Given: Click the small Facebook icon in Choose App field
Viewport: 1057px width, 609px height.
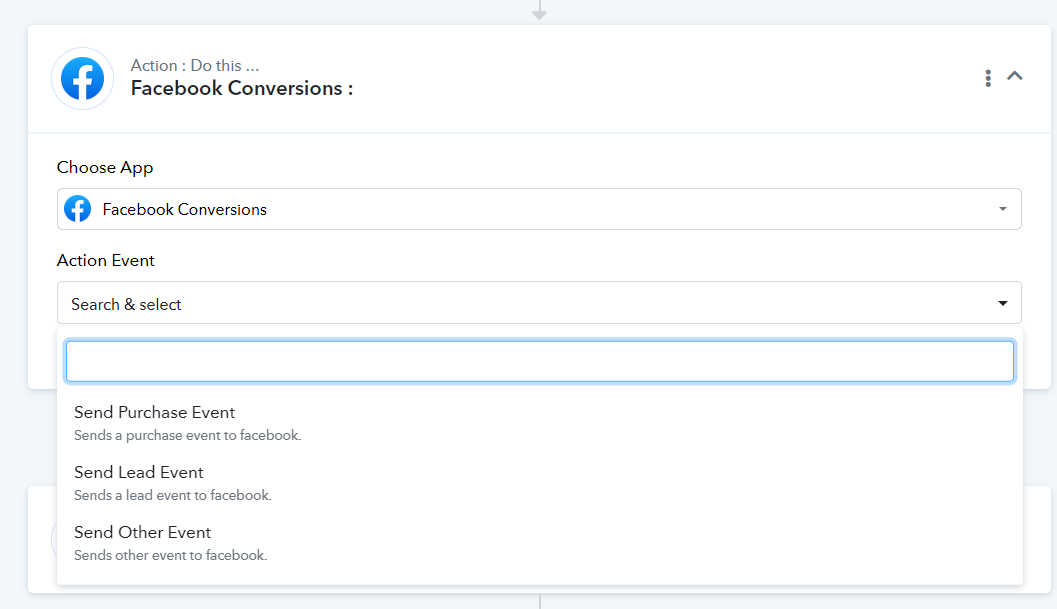Looking at the screenshot, I should (x=78, y=209).
